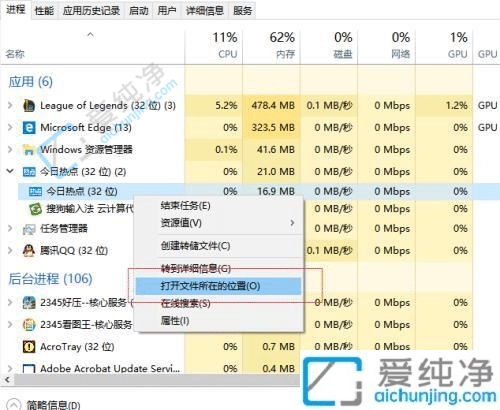Click the 323.5 MB memory cell
This screenshot has width=500, height=410.
click(x=272, y=128)
